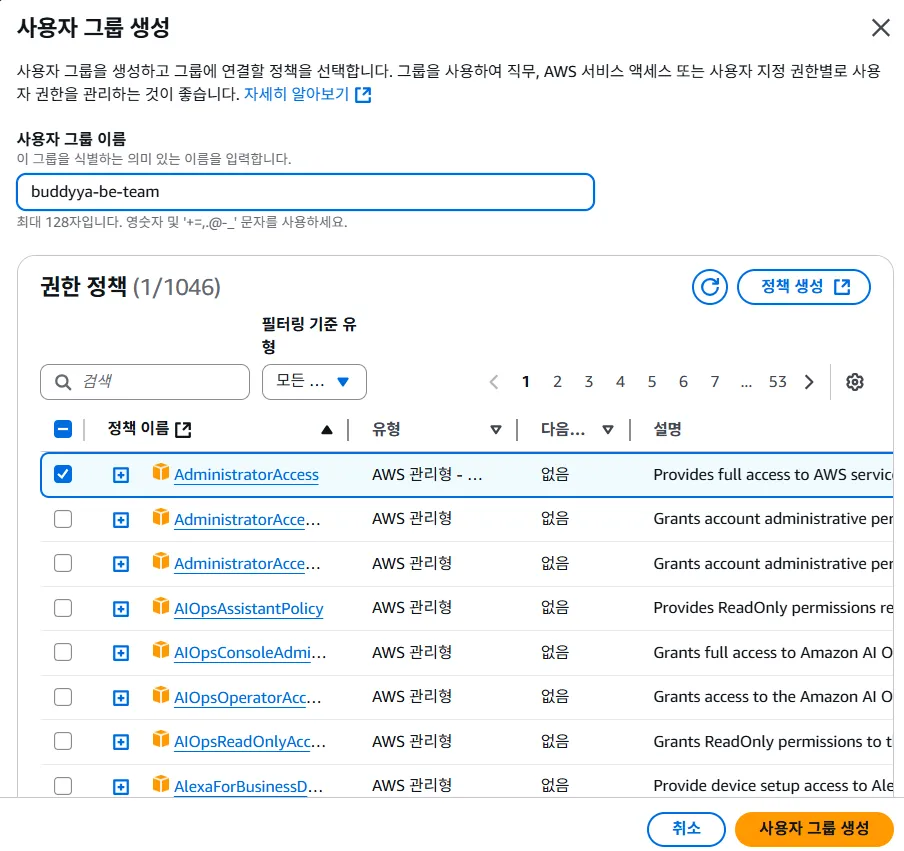Open table preferences gear icon

(x=854, y=382)
